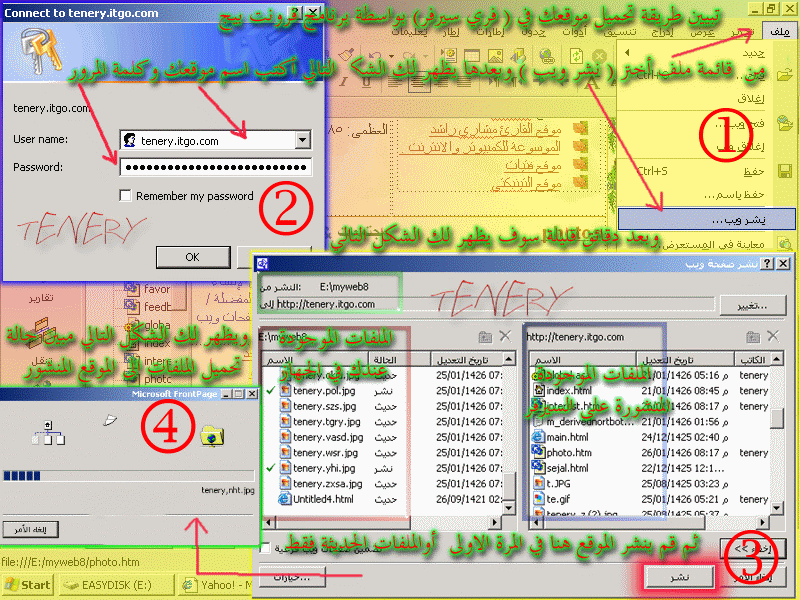Click the delete X icon above the http://tenery.itgo.com file list
Viewport: 800px width, 600px height.
[x=773, y=336]
